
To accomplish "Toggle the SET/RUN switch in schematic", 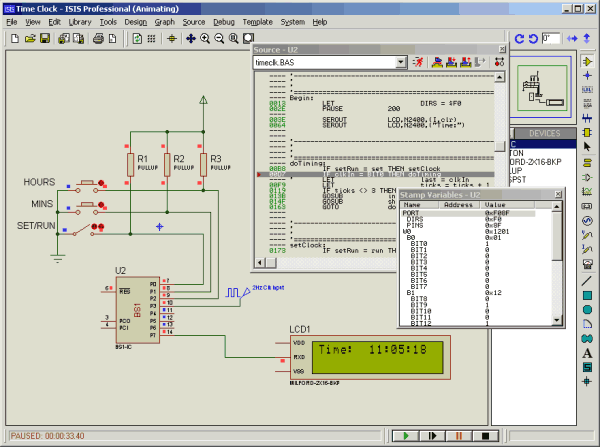I will coord(92,228).
